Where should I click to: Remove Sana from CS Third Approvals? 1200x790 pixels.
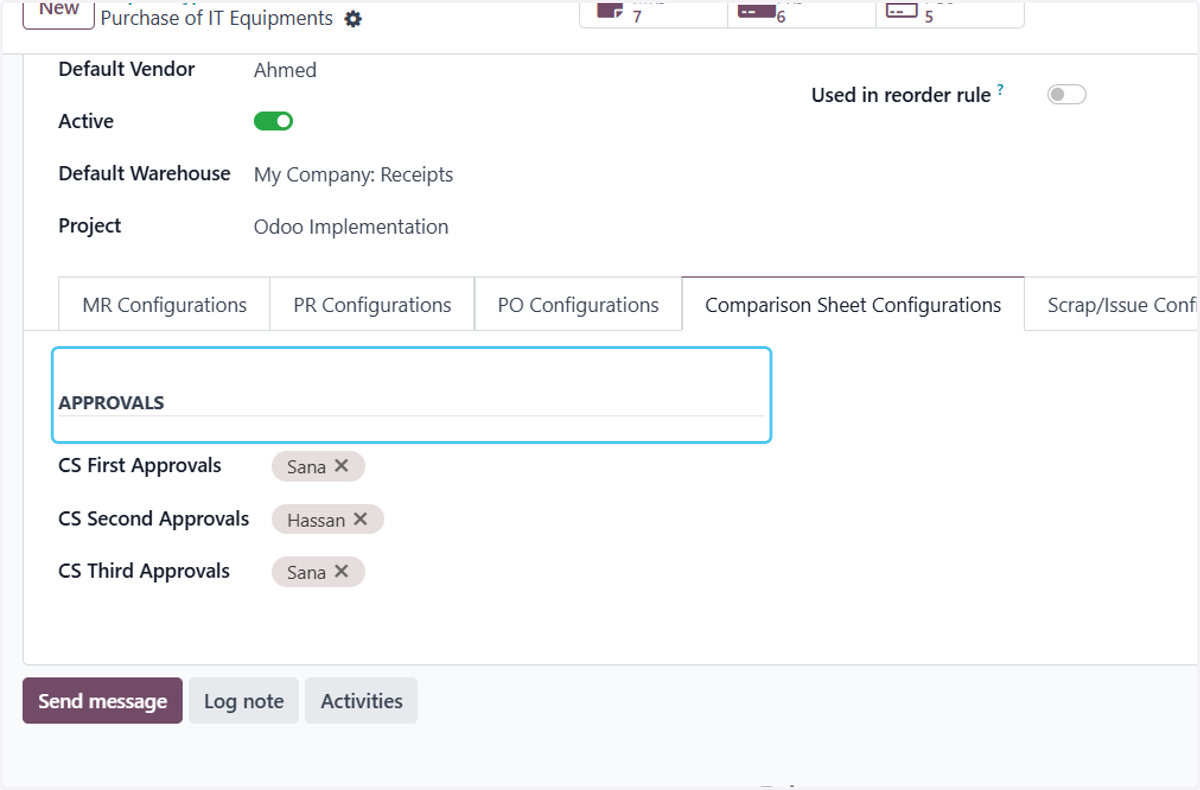(x=341, y=571)
